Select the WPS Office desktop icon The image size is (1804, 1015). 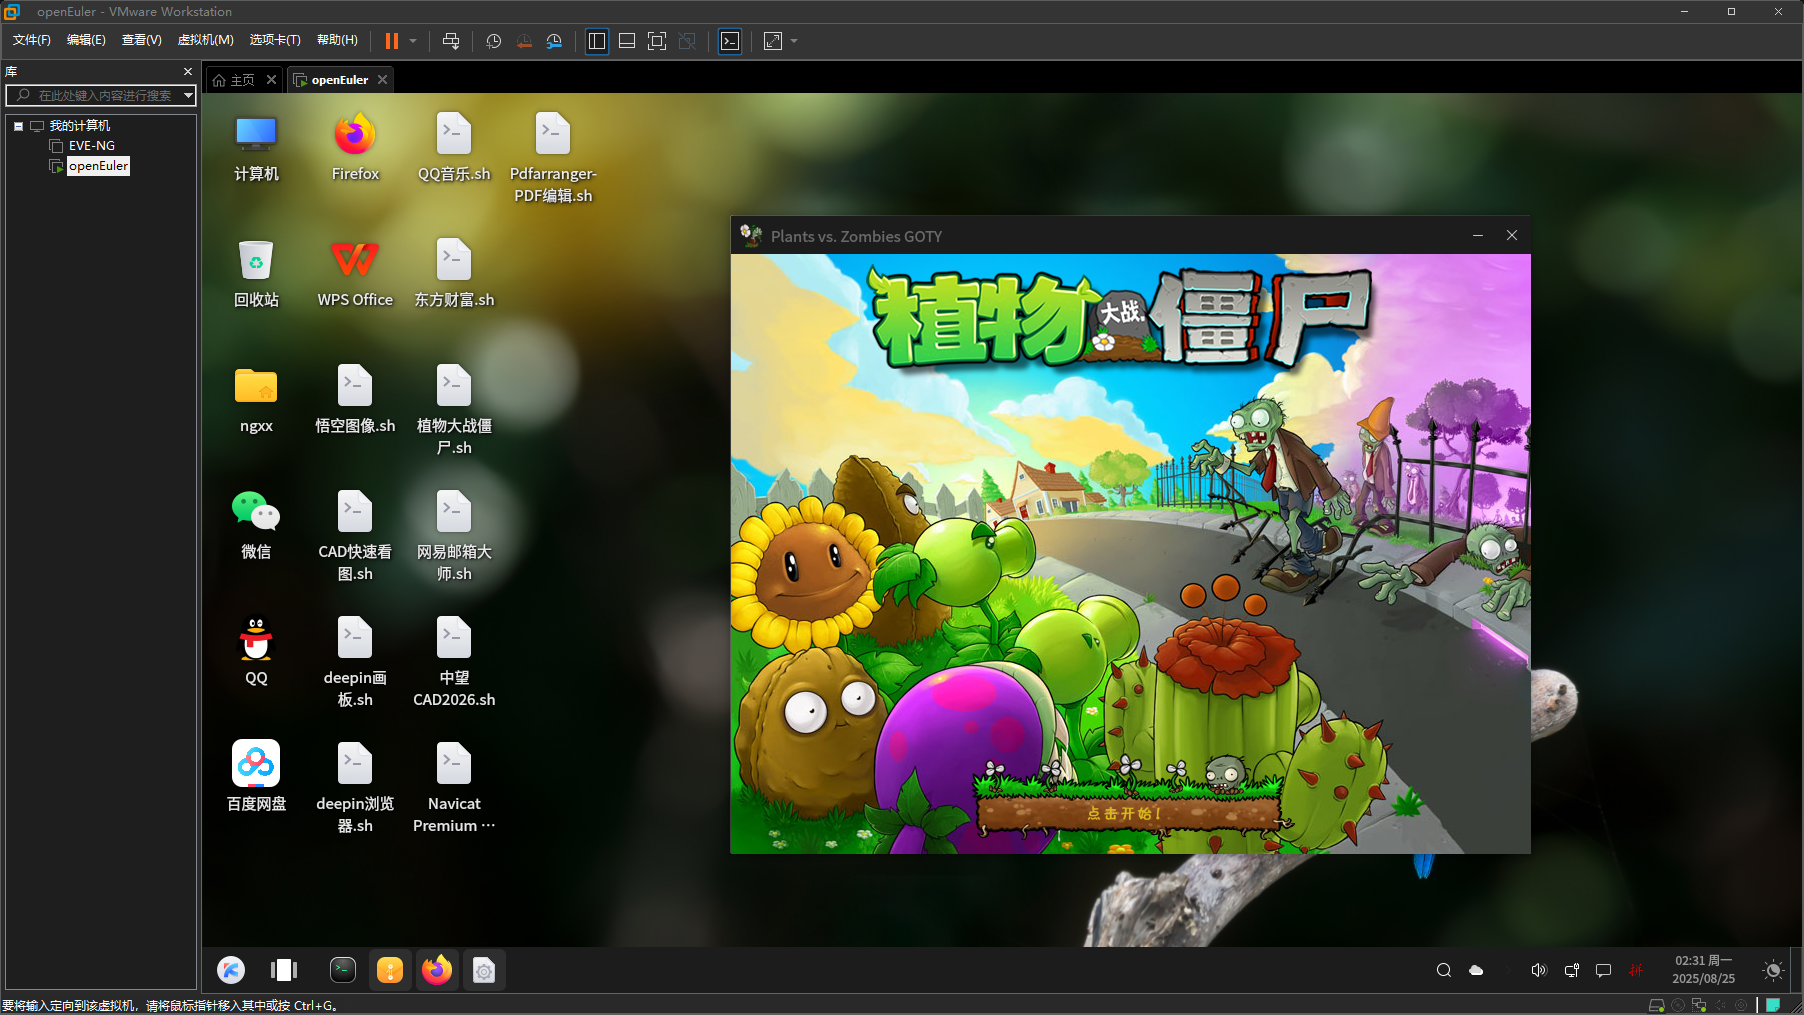click(x=355, y=273)
